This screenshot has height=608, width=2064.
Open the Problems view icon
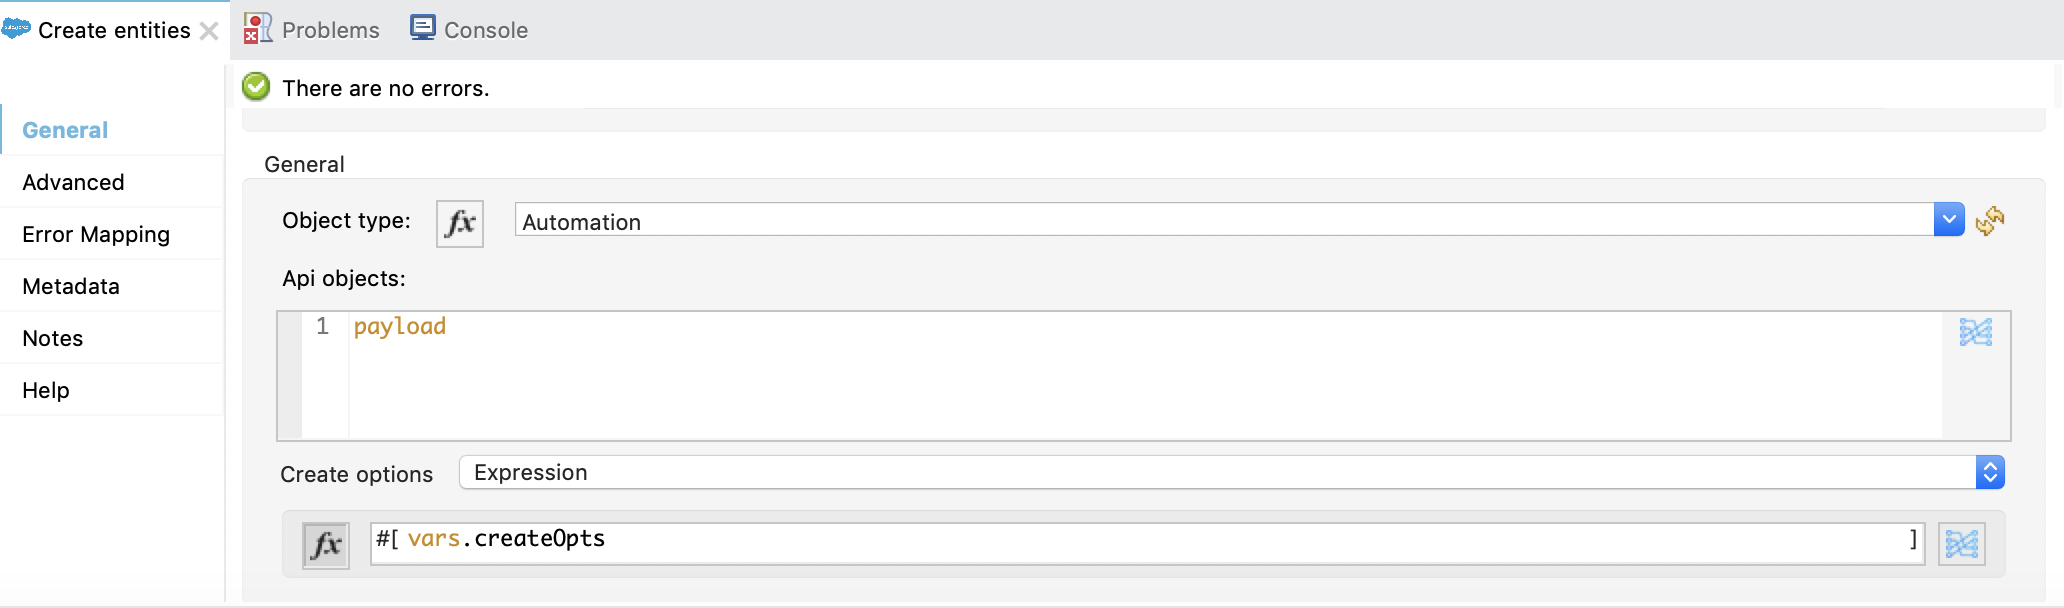tap(257, 29)
